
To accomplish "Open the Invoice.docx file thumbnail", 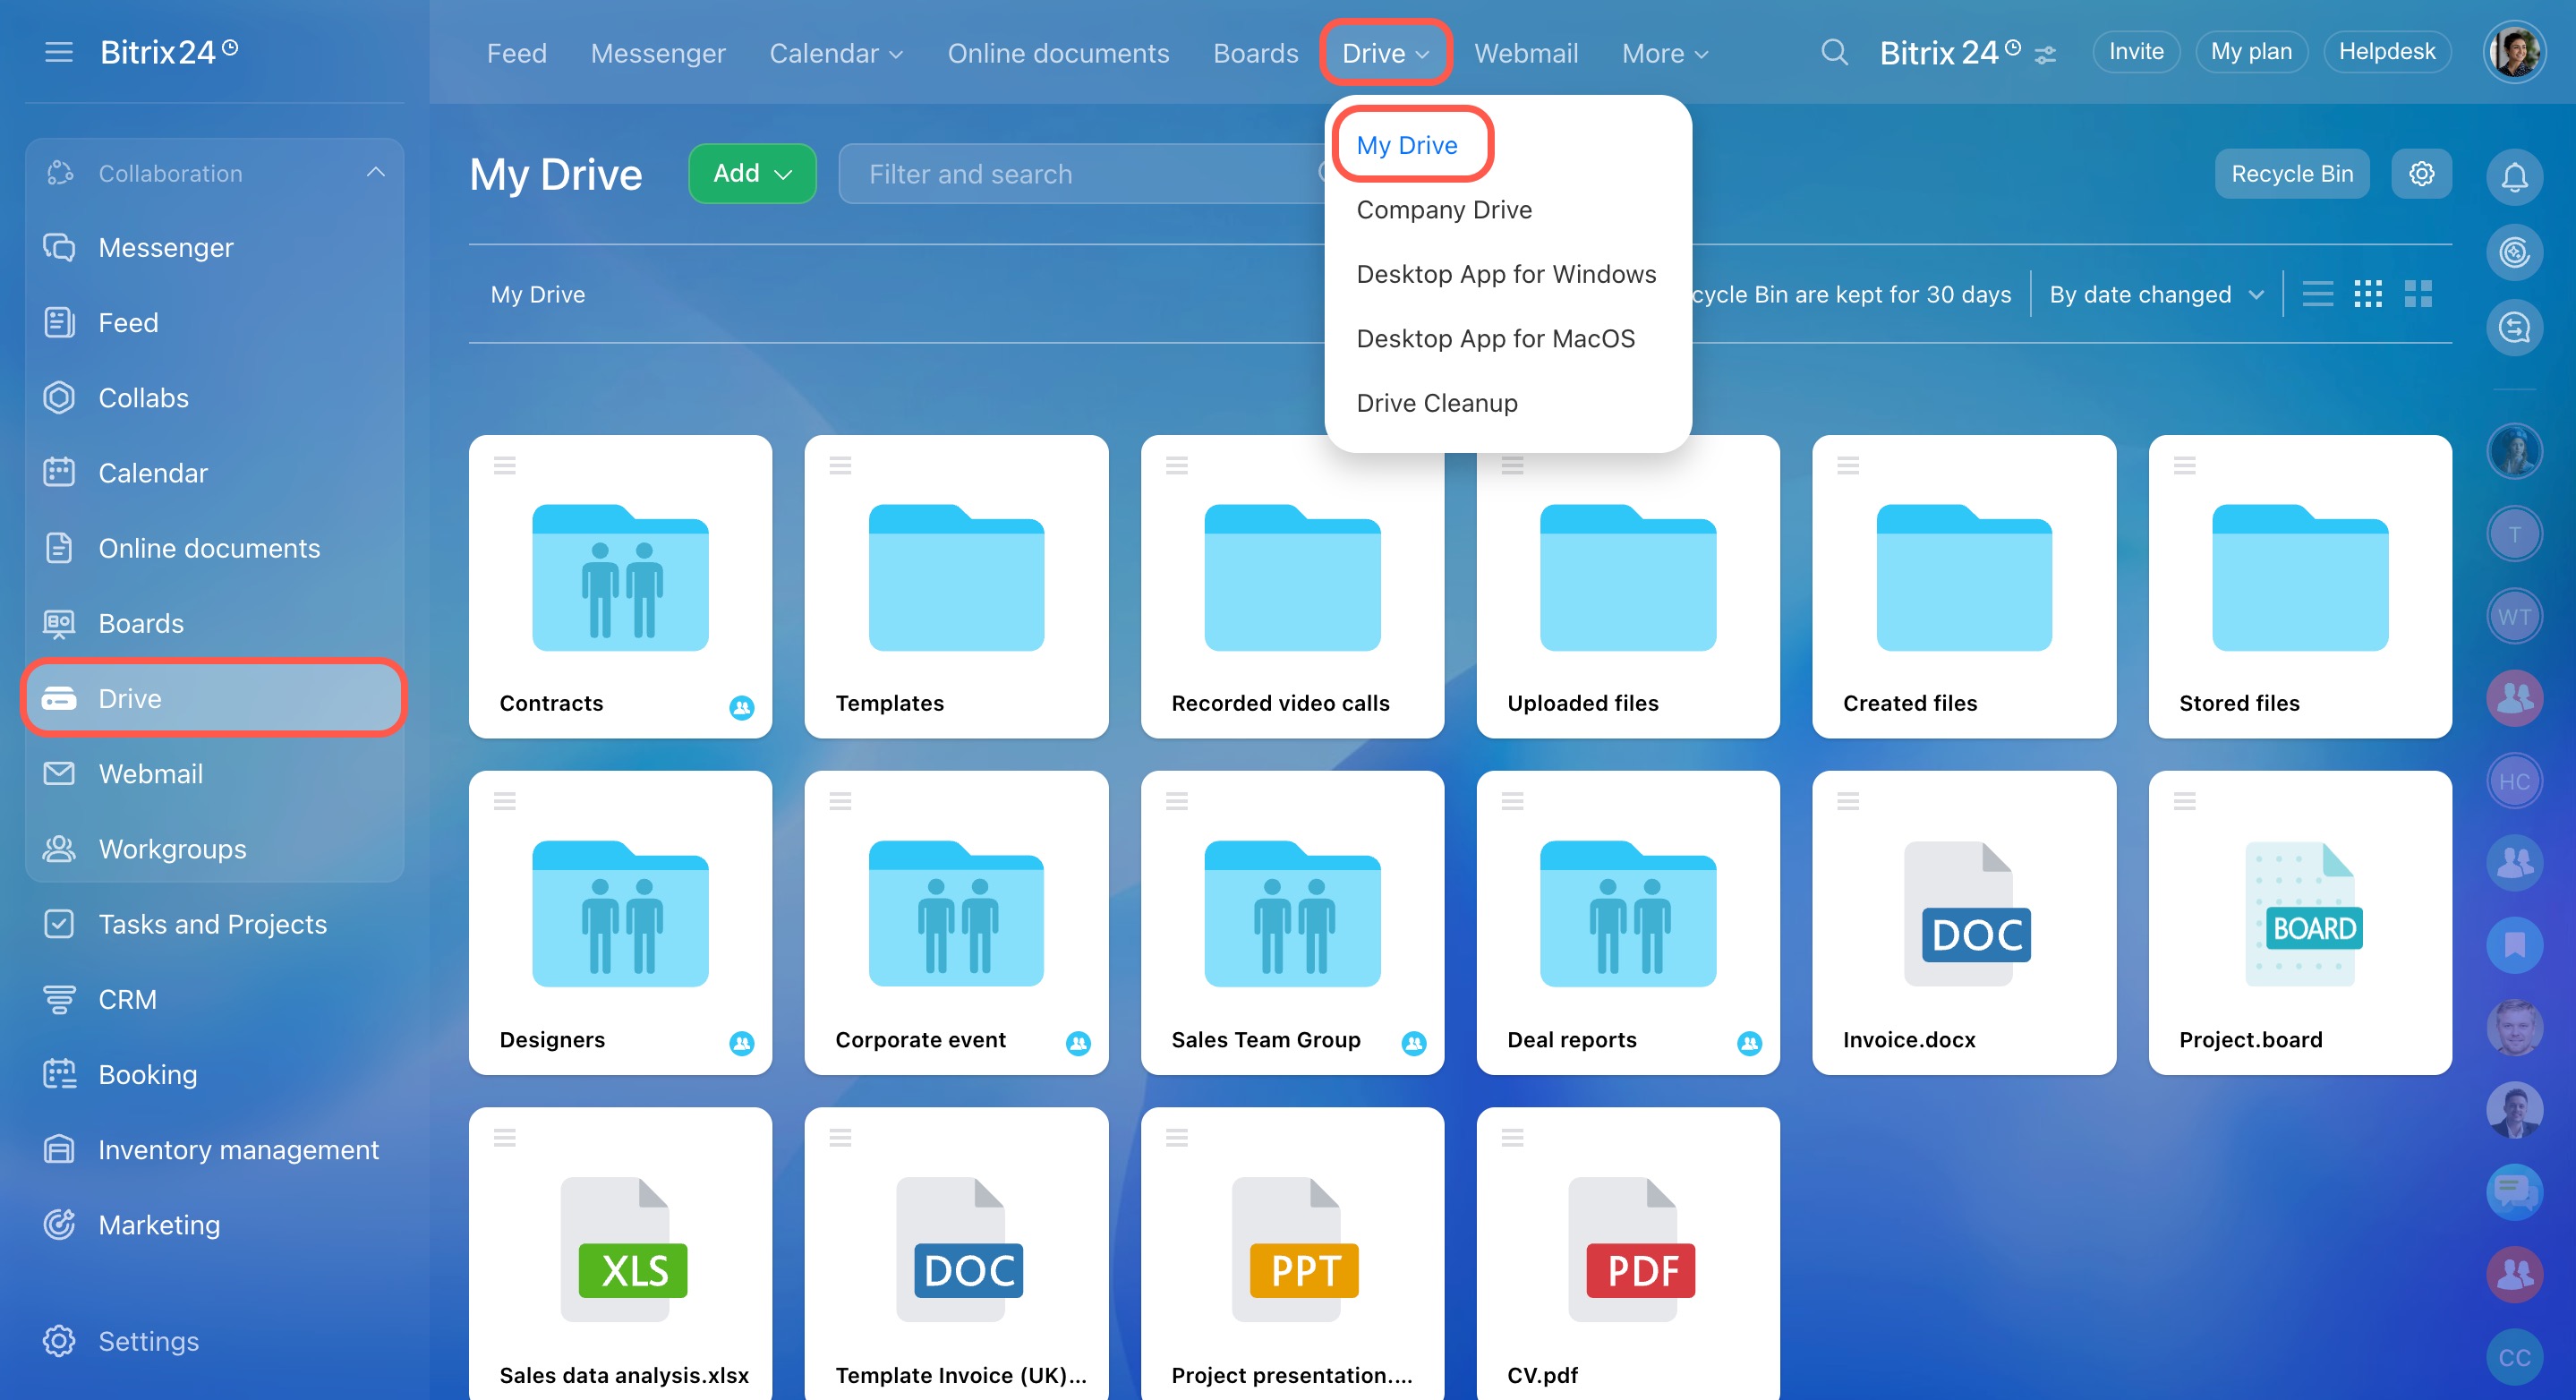I will [1964, 915].
